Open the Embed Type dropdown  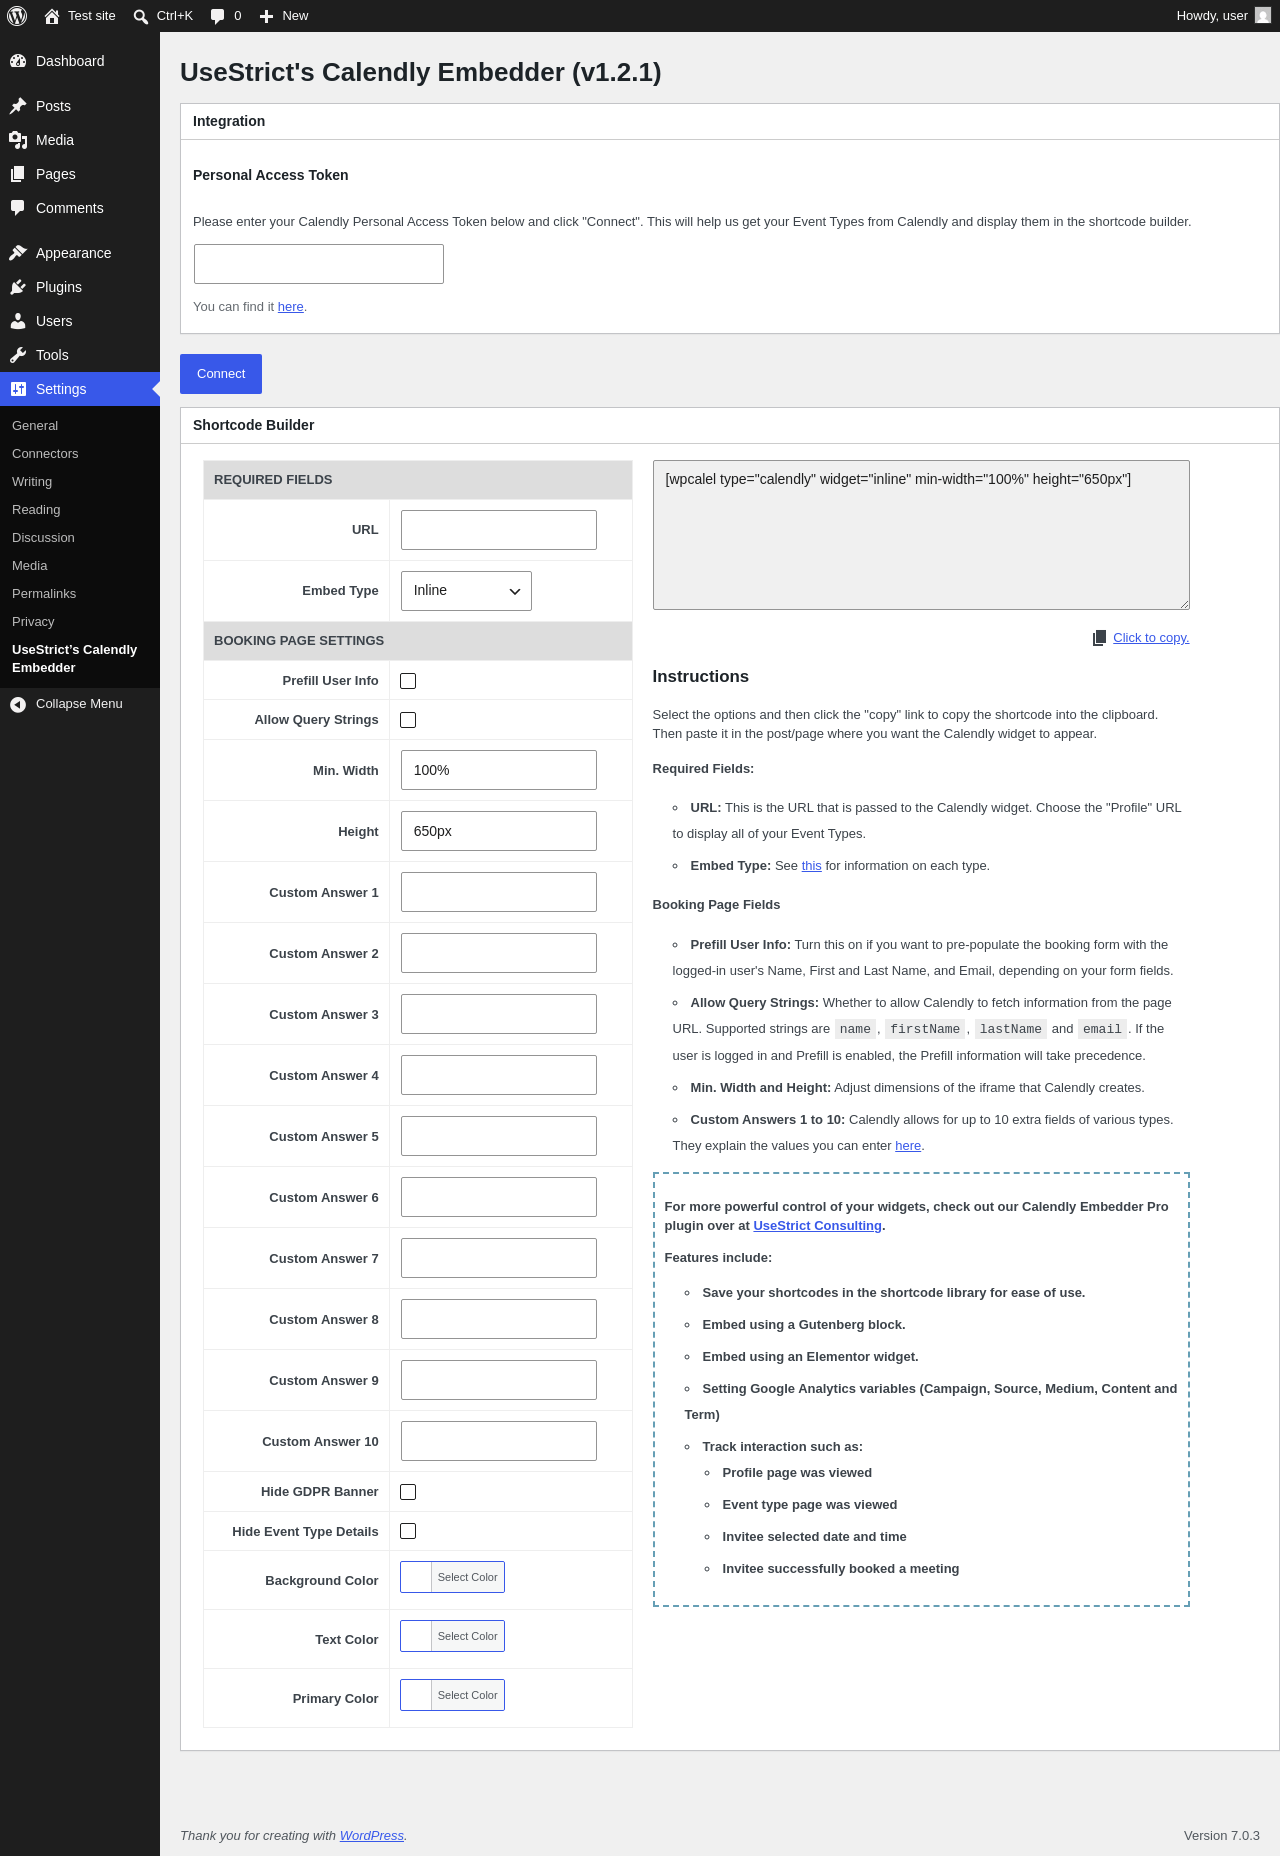(x=466, y=591)
